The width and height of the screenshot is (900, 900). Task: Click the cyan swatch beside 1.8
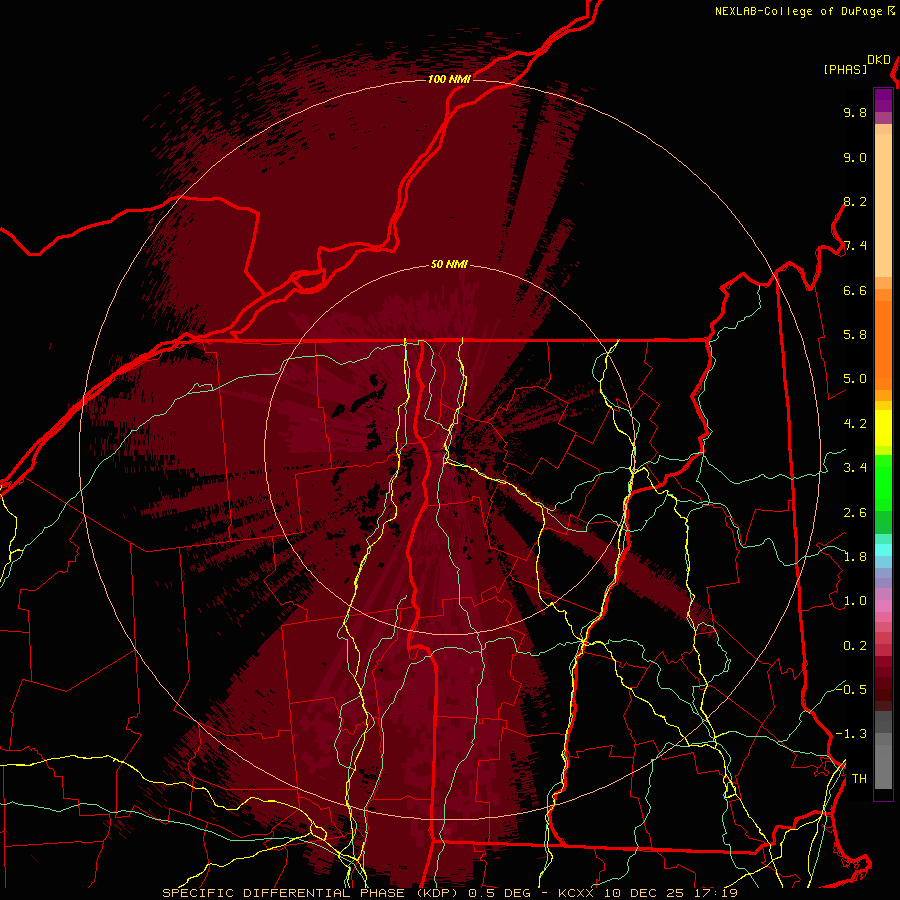[x=883, y=550]
